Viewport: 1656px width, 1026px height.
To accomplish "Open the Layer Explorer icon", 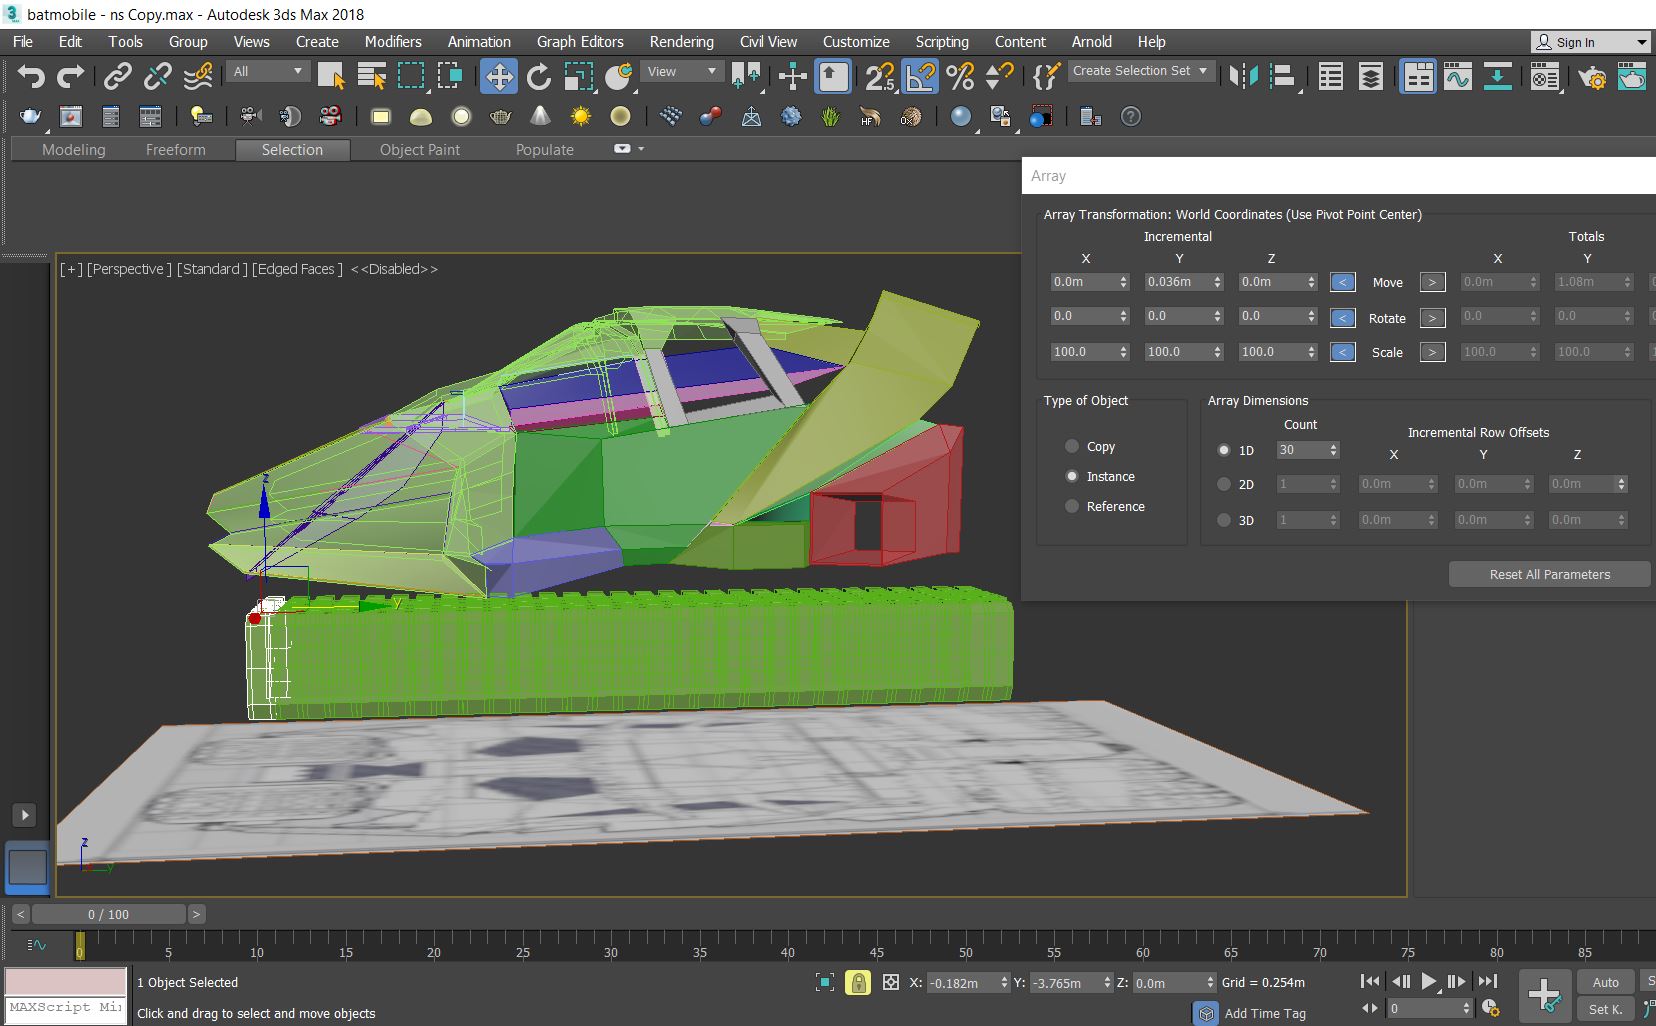I will 1371,76.
